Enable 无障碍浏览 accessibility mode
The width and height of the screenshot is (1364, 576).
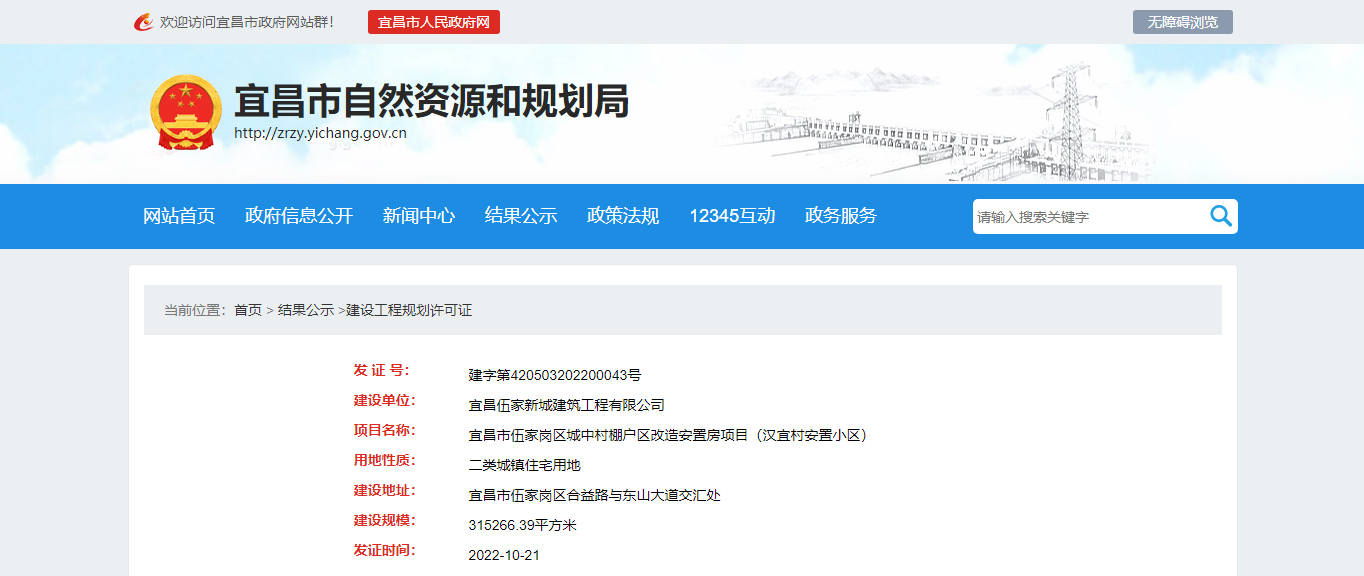click(x=1182, y=22)
